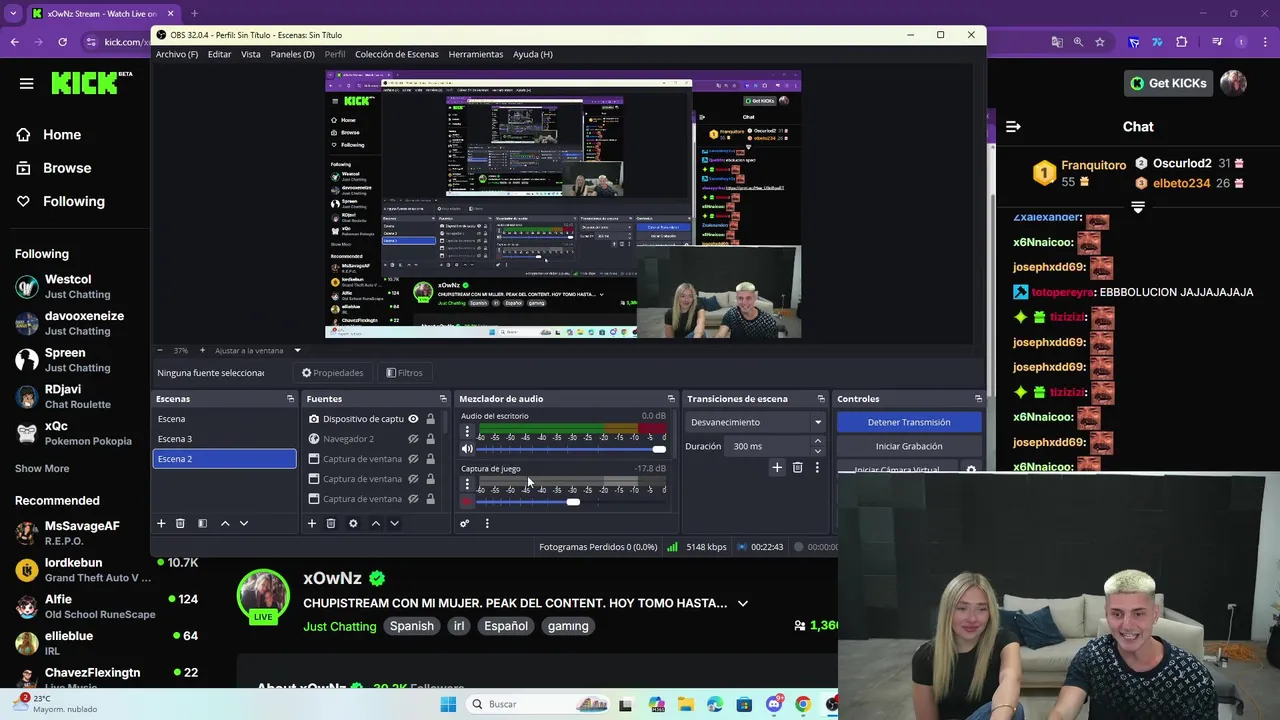Adjust Captura de juego volume slider

(x=569, y=501)
